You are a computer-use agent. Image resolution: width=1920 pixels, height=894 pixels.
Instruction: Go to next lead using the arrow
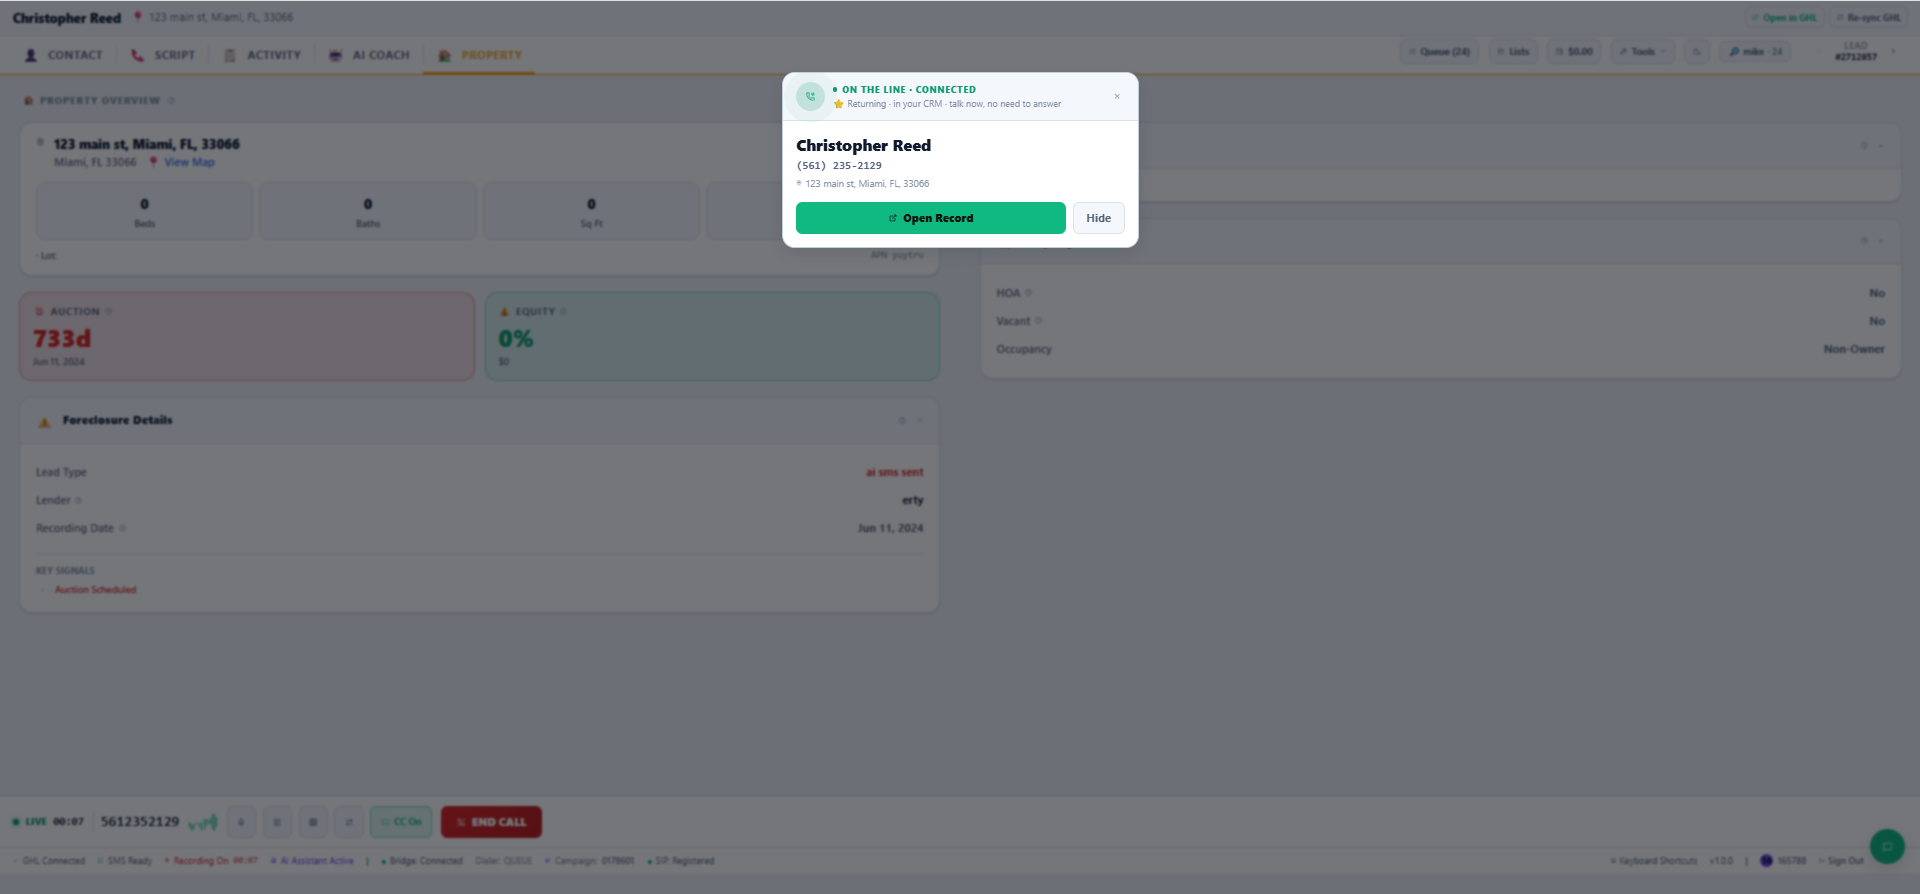pos(1893,52)
